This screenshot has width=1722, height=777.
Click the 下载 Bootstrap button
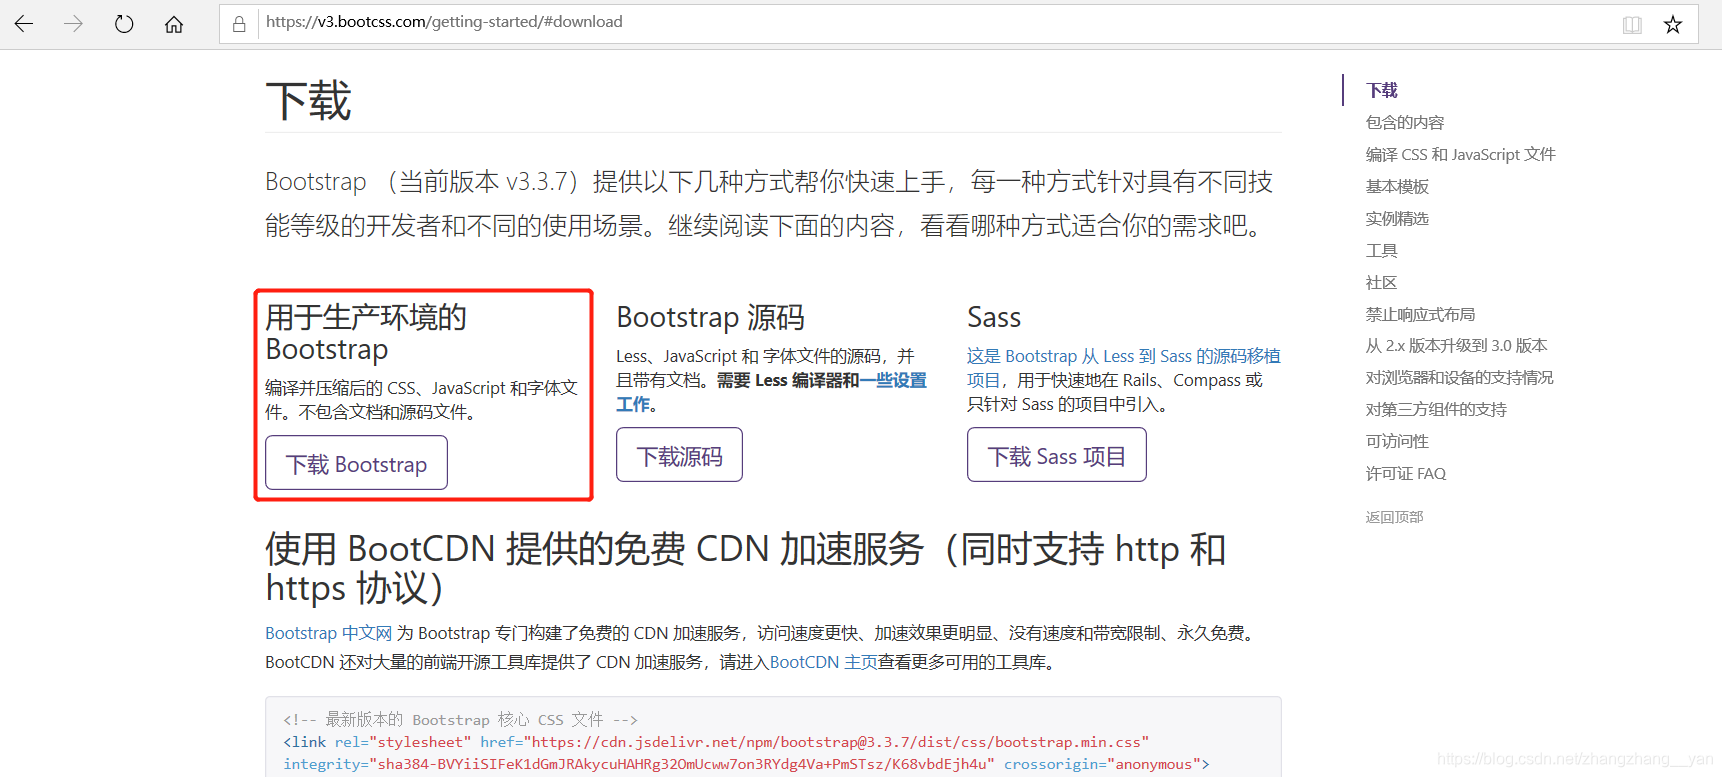point(356,463)
